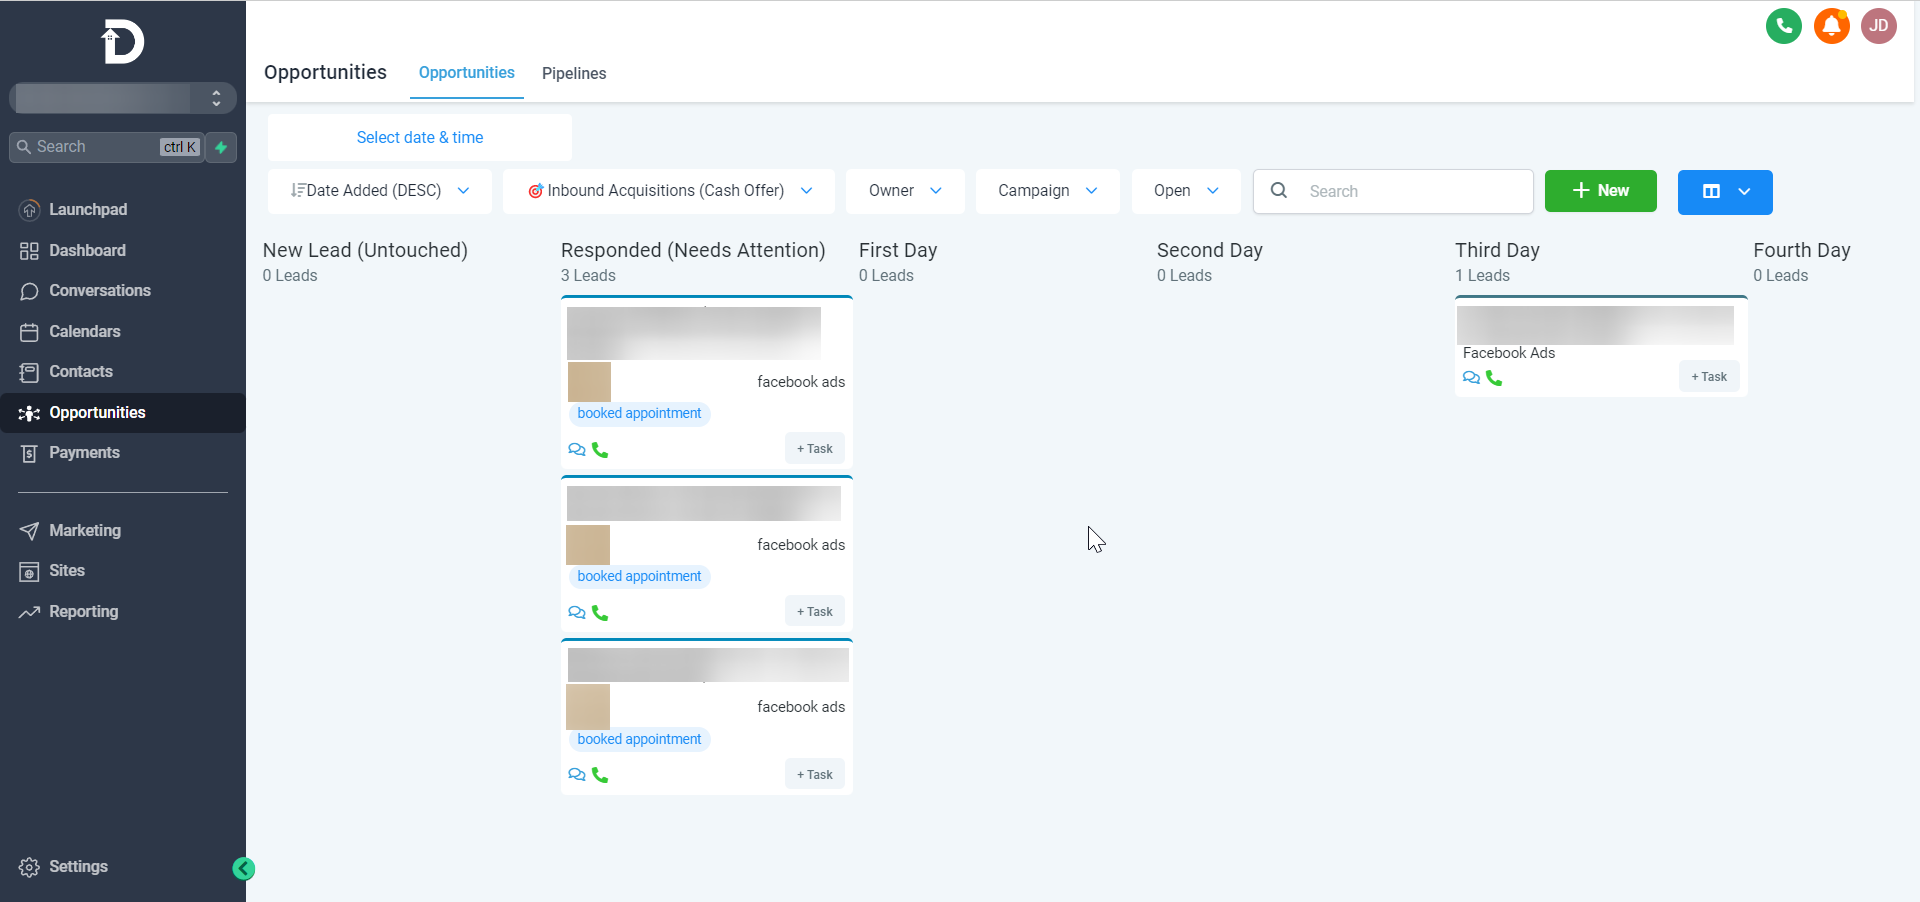Add a task on third booked appointment card
The width and height of the screenshot is (1920, 902).
coord(815,775)
